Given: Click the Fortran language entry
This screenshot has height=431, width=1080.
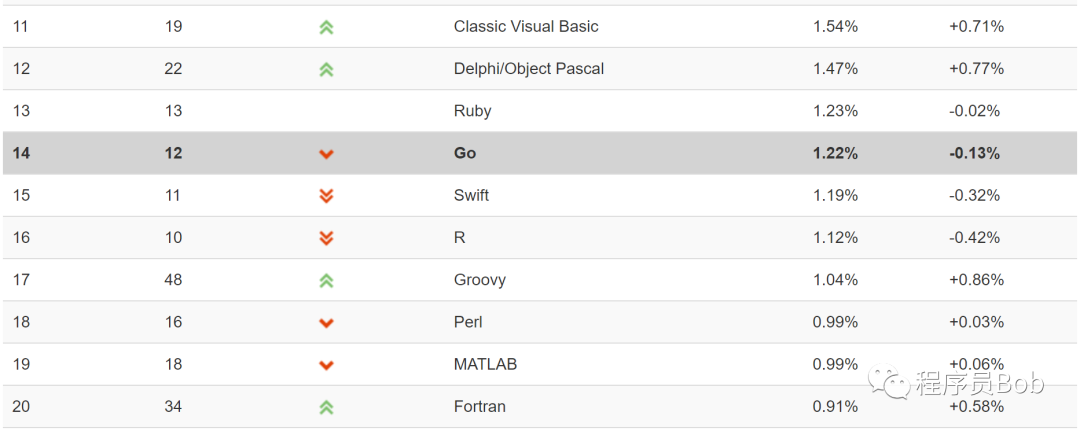Looking at the screenshot, I should click(x=479, y=406).
